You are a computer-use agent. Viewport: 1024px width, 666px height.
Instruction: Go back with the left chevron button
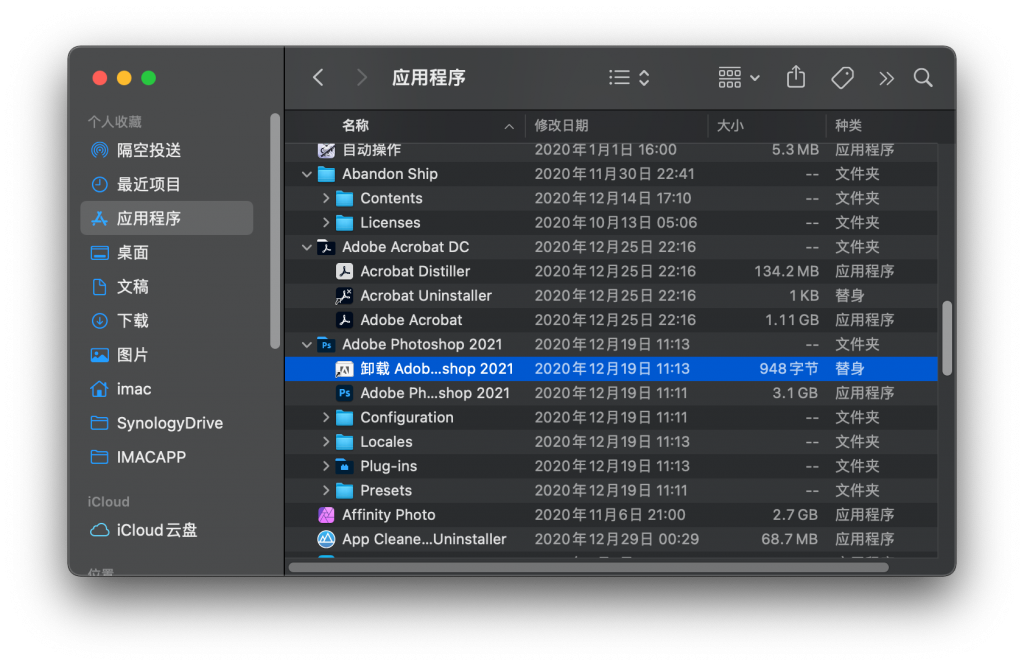tap(318, 78)
